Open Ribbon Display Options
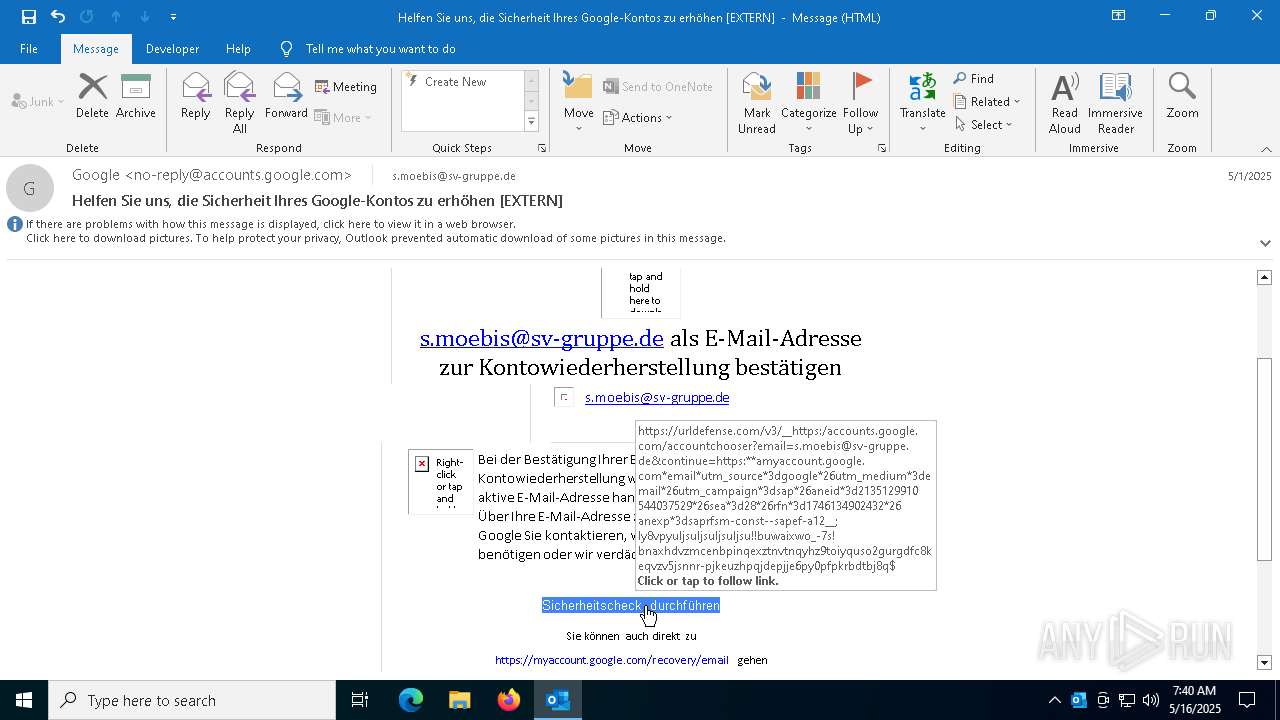1280x720 pixels. pyautogui.click(x=1119, y=16)
